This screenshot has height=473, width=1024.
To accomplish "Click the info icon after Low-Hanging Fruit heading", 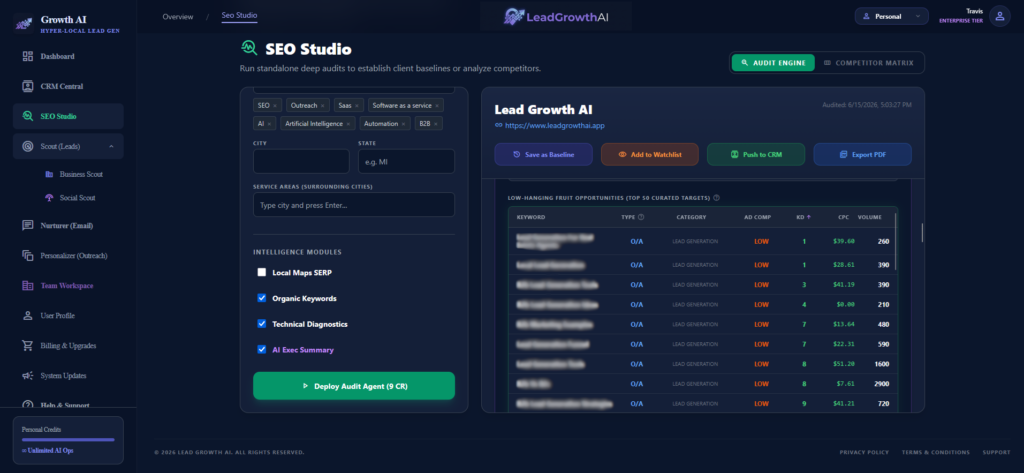I will [716, 198].
